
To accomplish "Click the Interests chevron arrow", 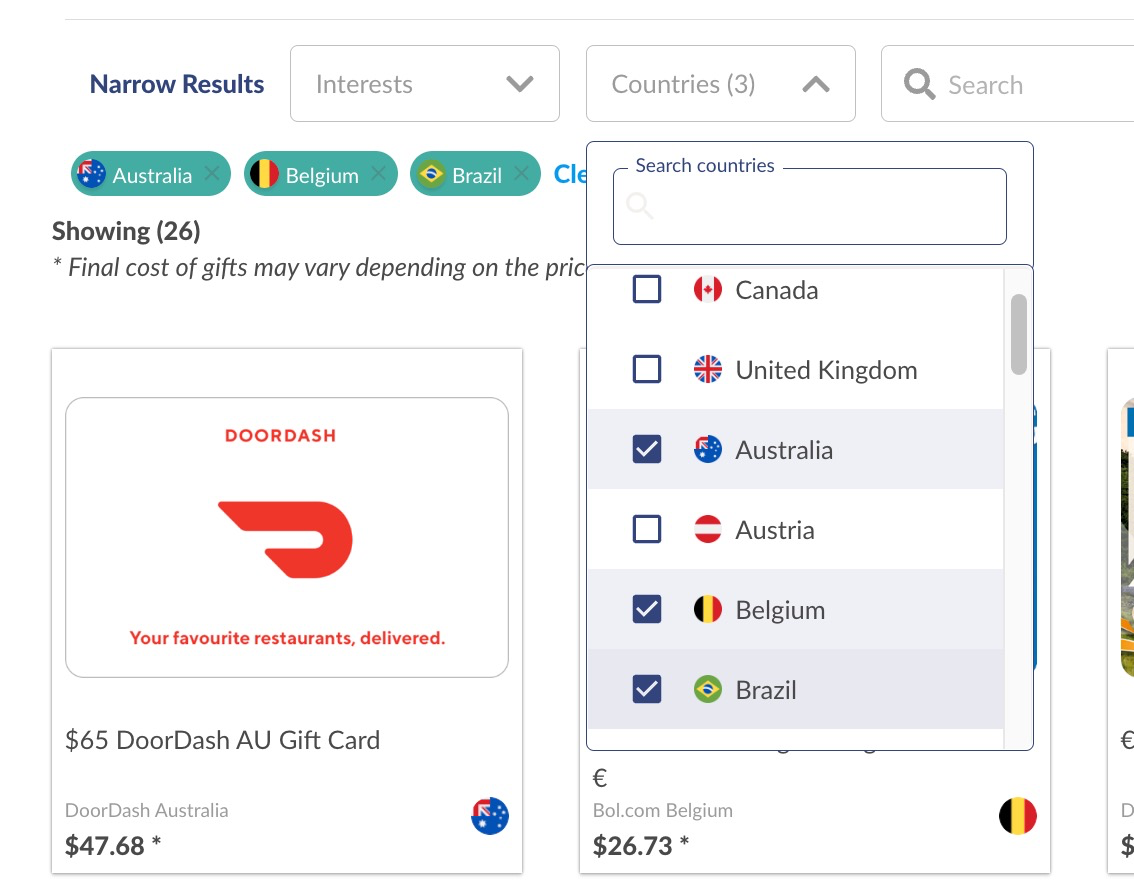I will (519, 85).
